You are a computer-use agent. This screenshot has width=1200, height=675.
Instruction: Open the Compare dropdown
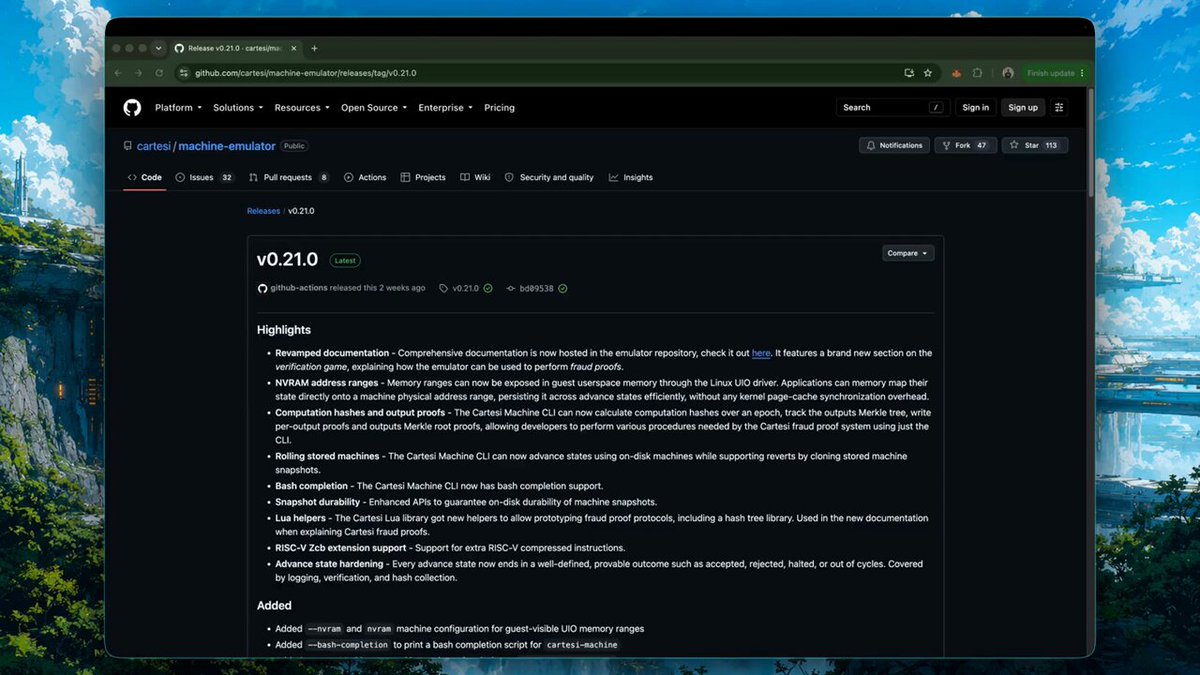click(908, 253)
